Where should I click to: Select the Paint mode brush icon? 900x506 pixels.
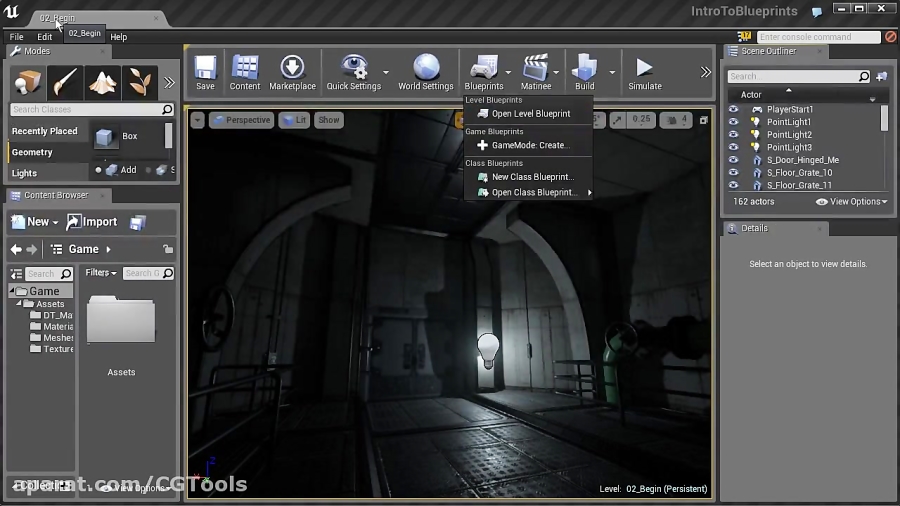tap(66, 81)
